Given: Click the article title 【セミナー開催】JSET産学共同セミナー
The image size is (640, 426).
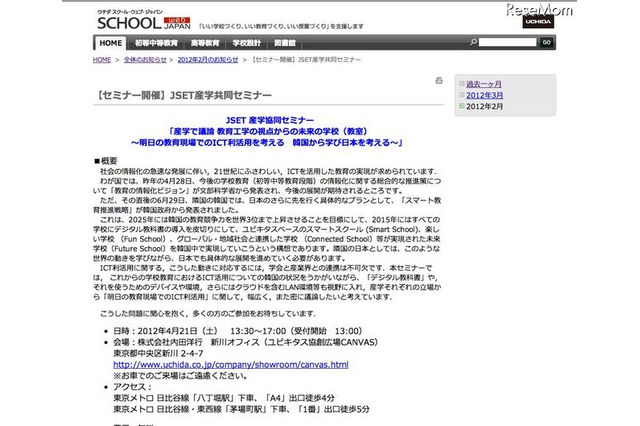Looking at the screenshot, I should pos(182,95).
